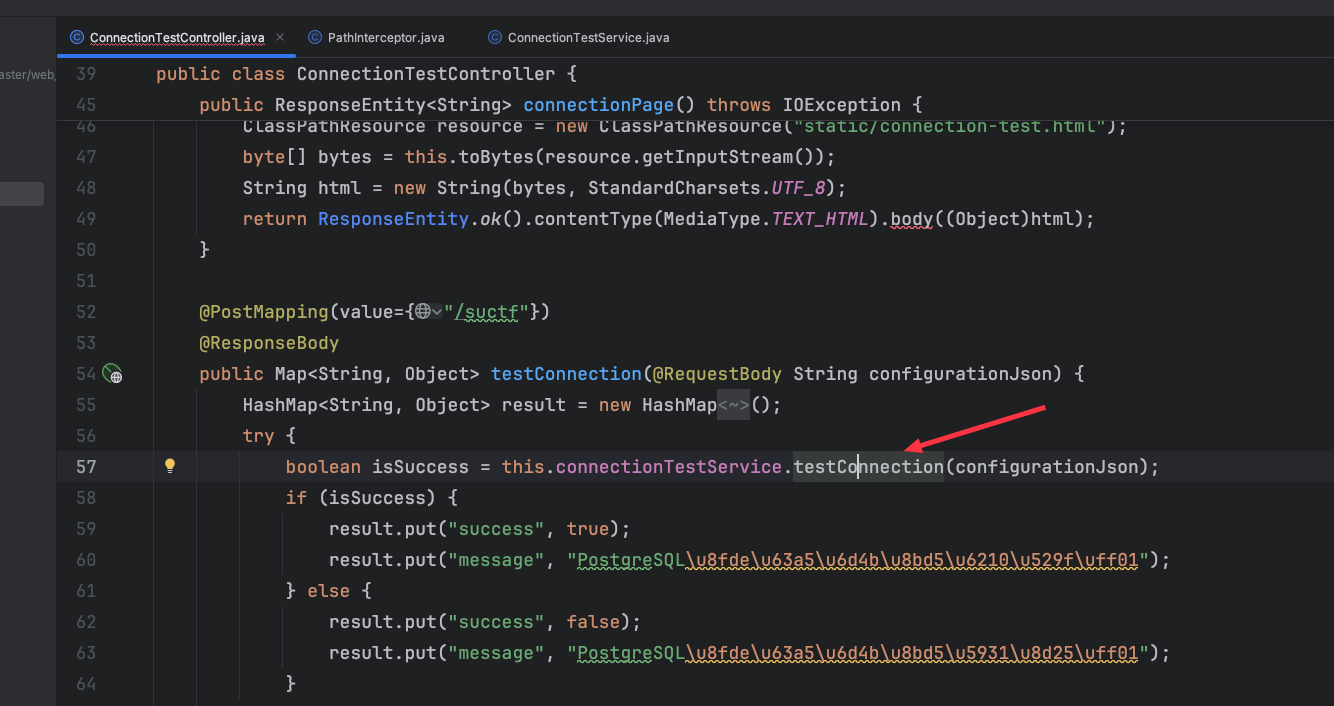1334x706 pixels.
Task: Click the IOException in the sticky header
Action: (x=842, y=105)
